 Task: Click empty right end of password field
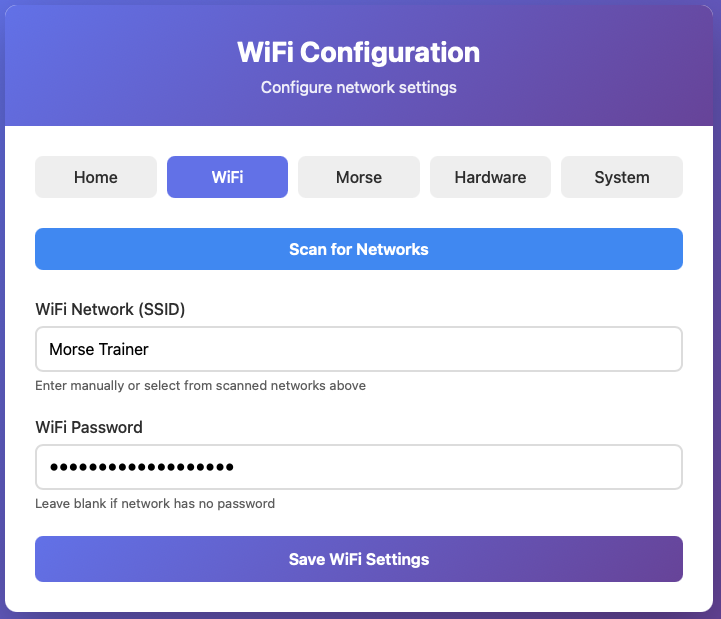coord(620,467)
